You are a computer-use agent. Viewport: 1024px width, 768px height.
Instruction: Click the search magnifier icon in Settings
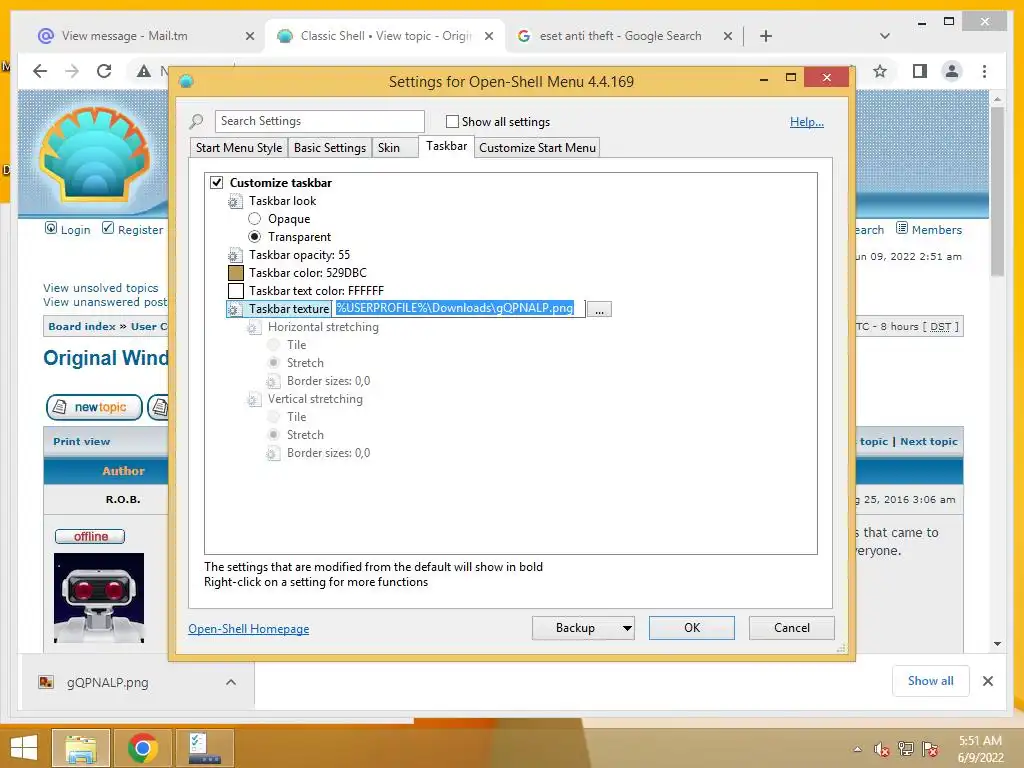(x=196, y=121)
